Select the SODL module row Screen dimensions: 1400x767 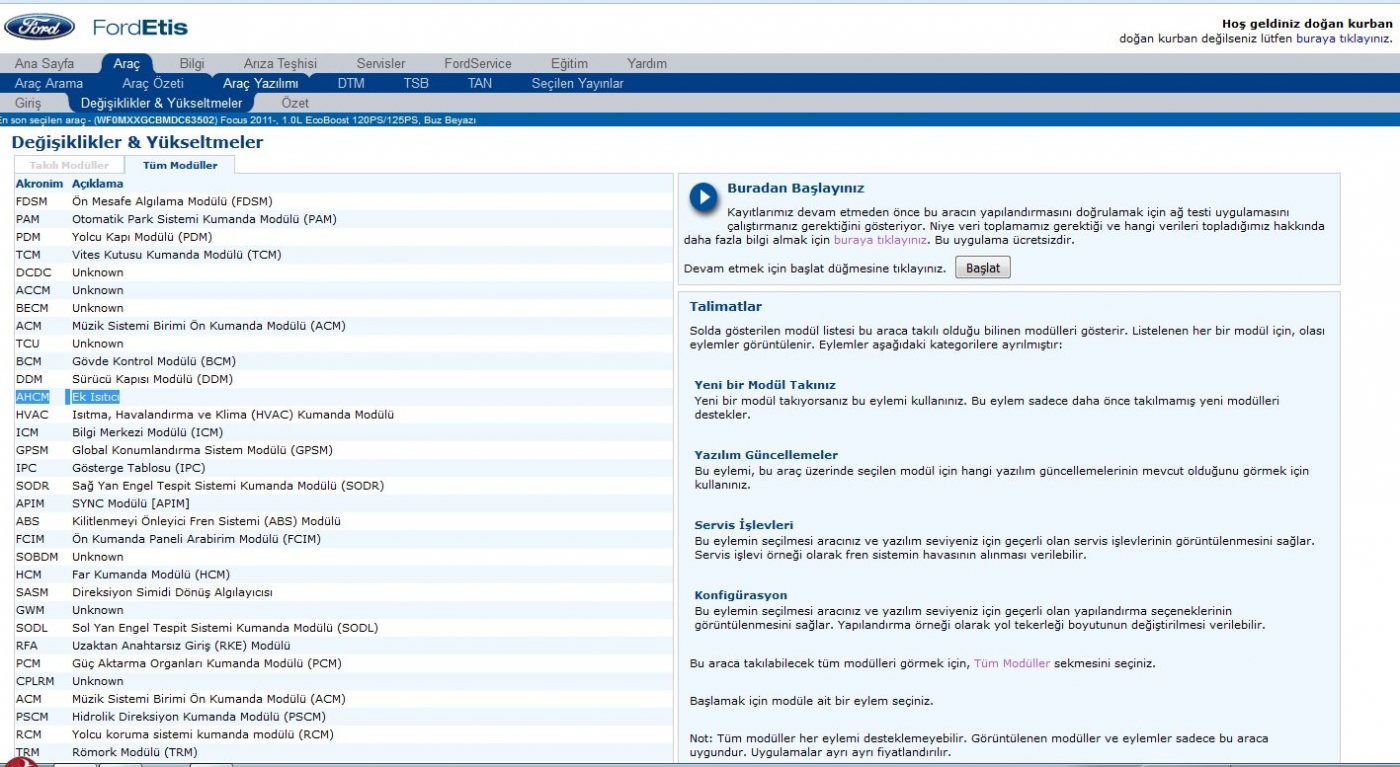[x=343, y=627]
